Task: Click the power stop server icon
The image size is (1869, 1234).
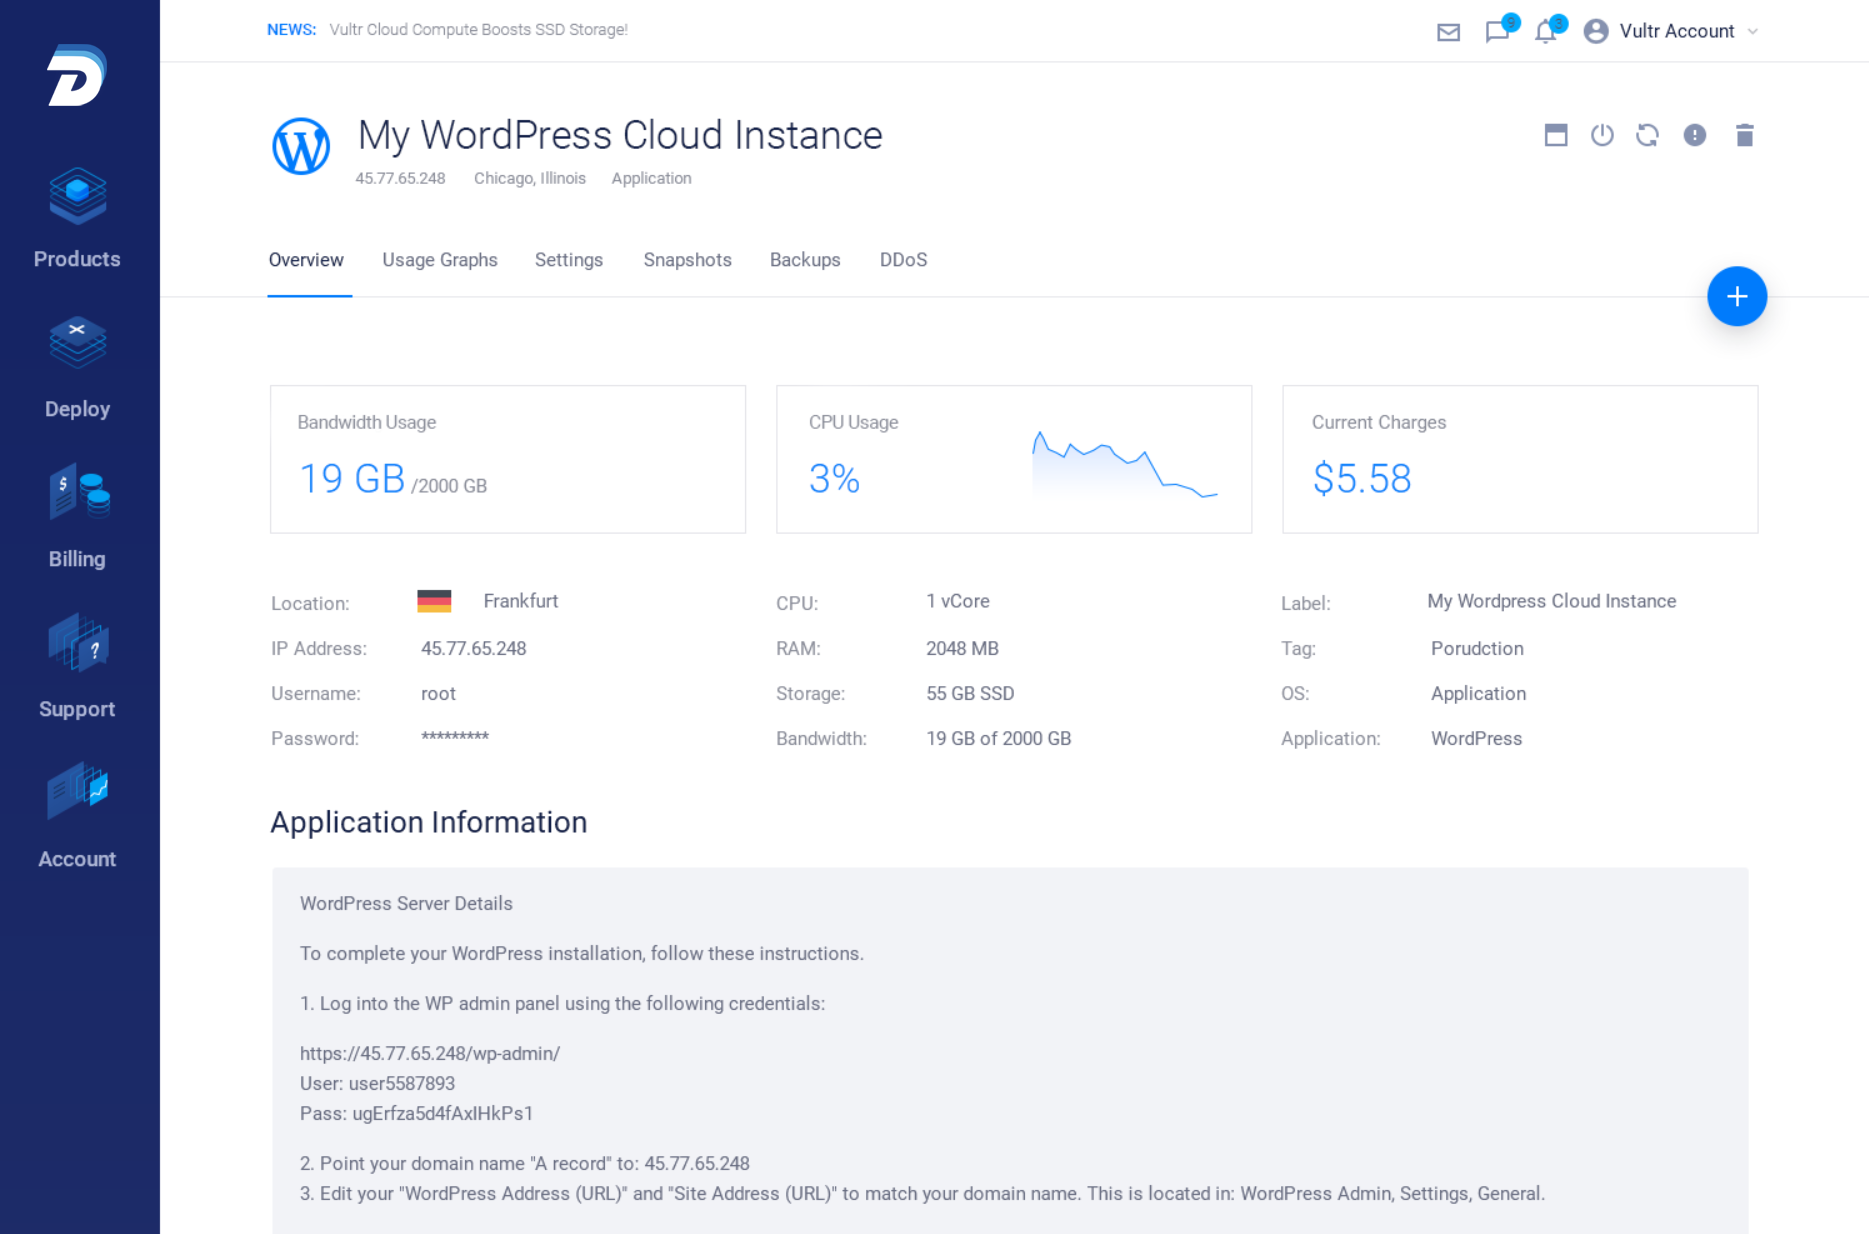Action: [x=1602, y=135]
